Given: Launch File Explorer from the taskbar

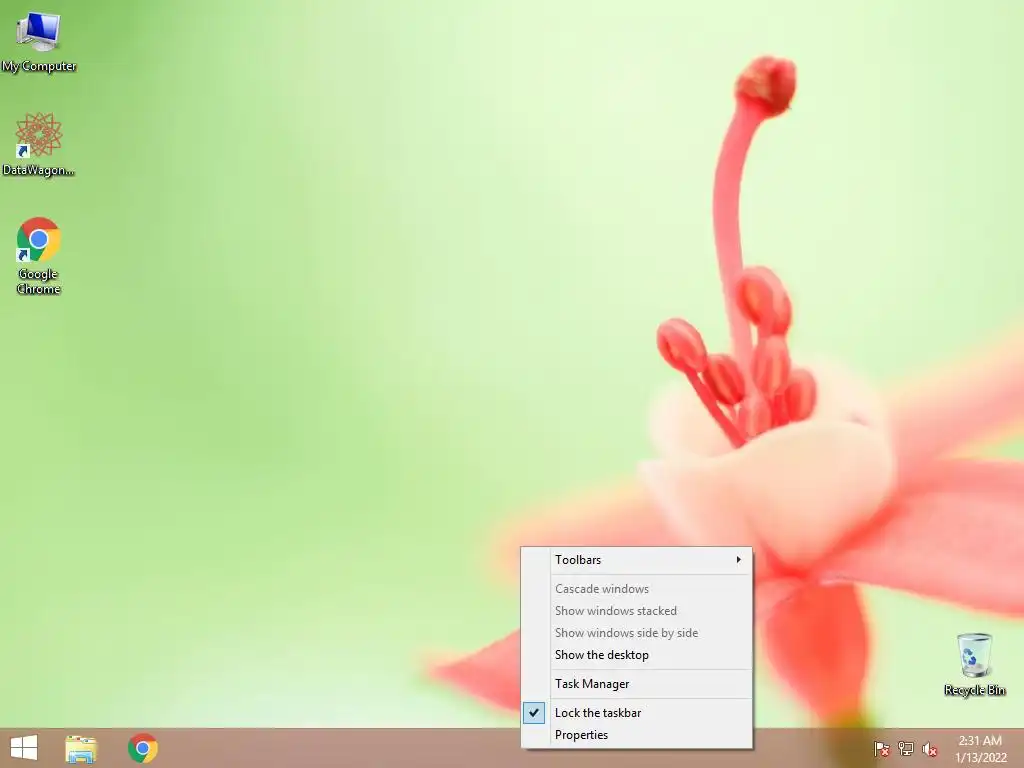Looking at the screenshot, I should (x=81, y=748).
